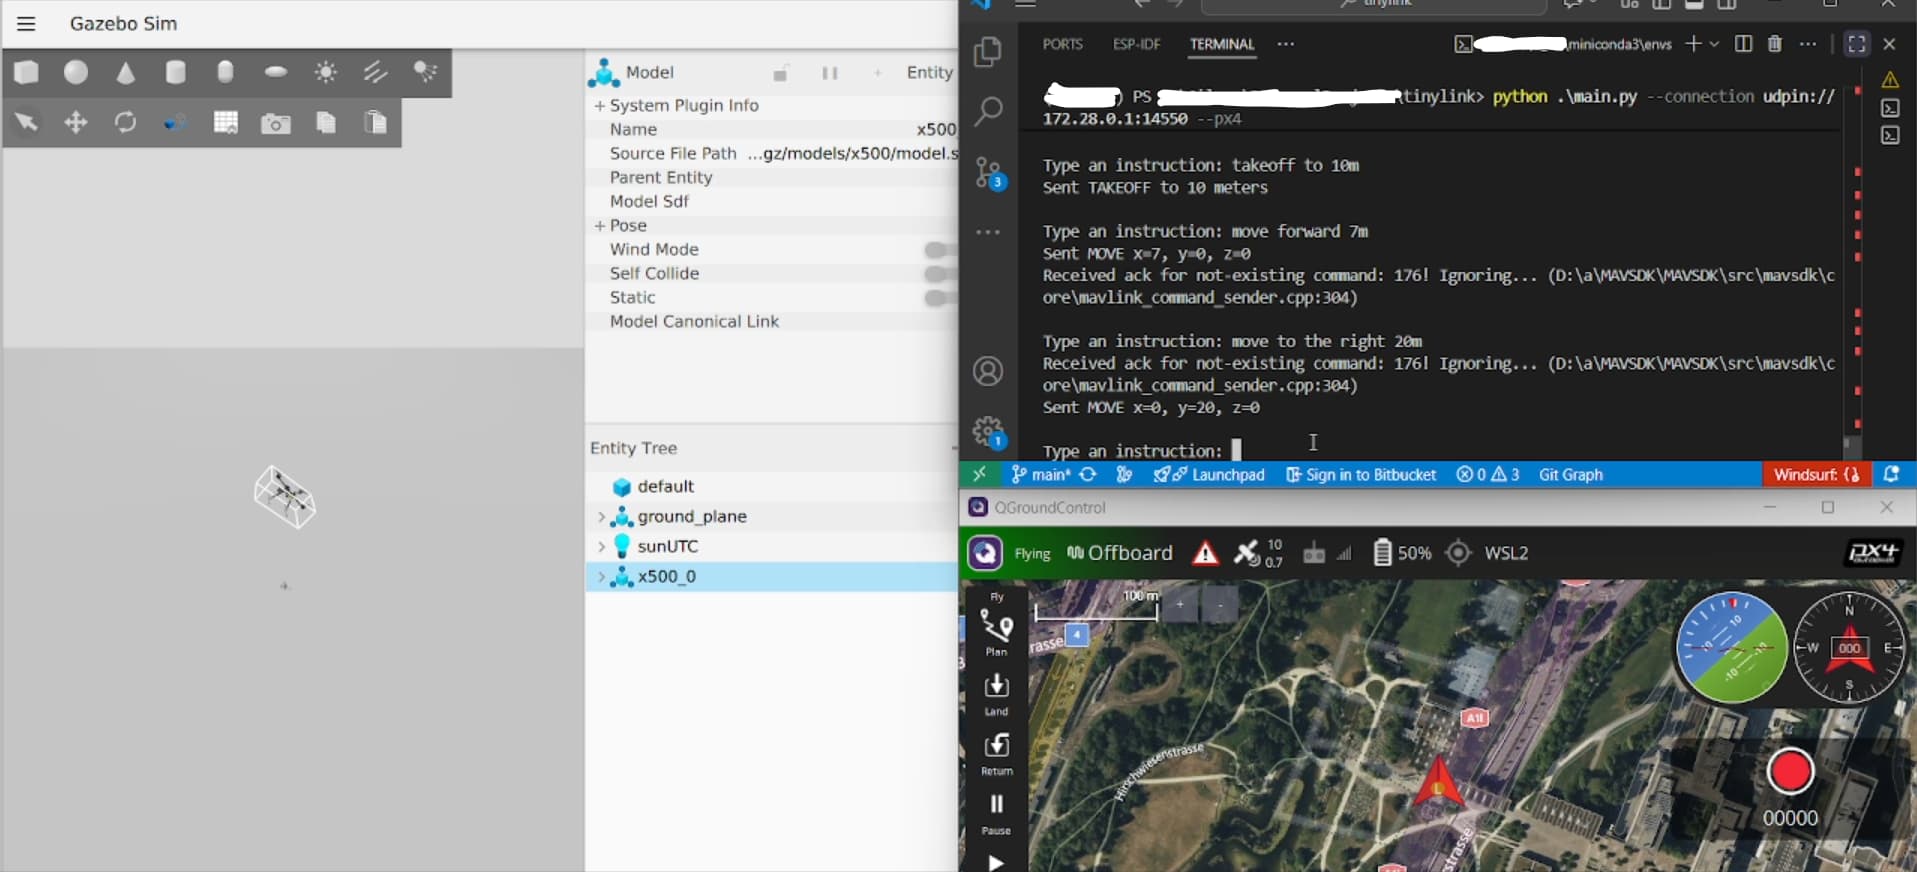
Task: Click the Return to launch button
Action: [x=996, y=753]
